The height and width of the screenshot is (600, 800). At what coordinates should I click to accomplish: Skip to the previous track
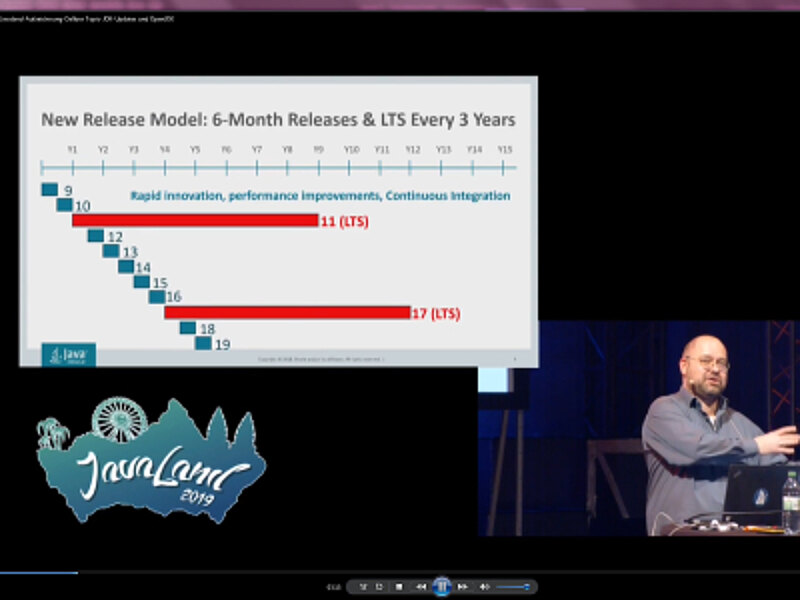coord(421,587)
